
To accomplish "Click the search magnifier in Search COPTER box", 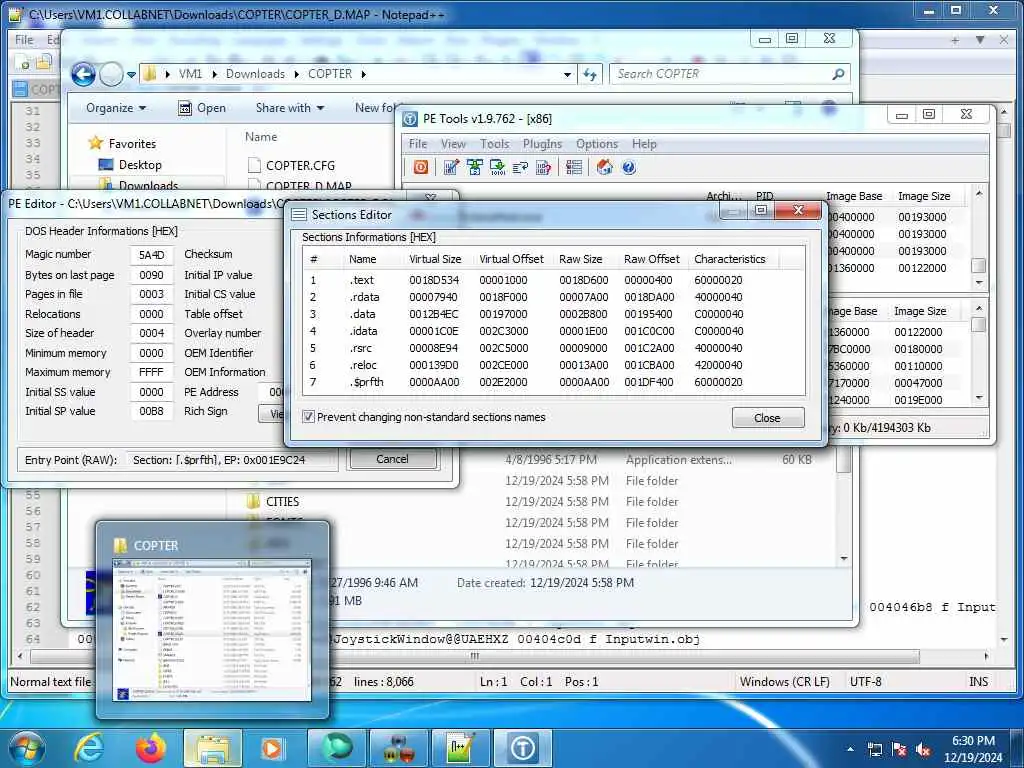I will point(839,74).
